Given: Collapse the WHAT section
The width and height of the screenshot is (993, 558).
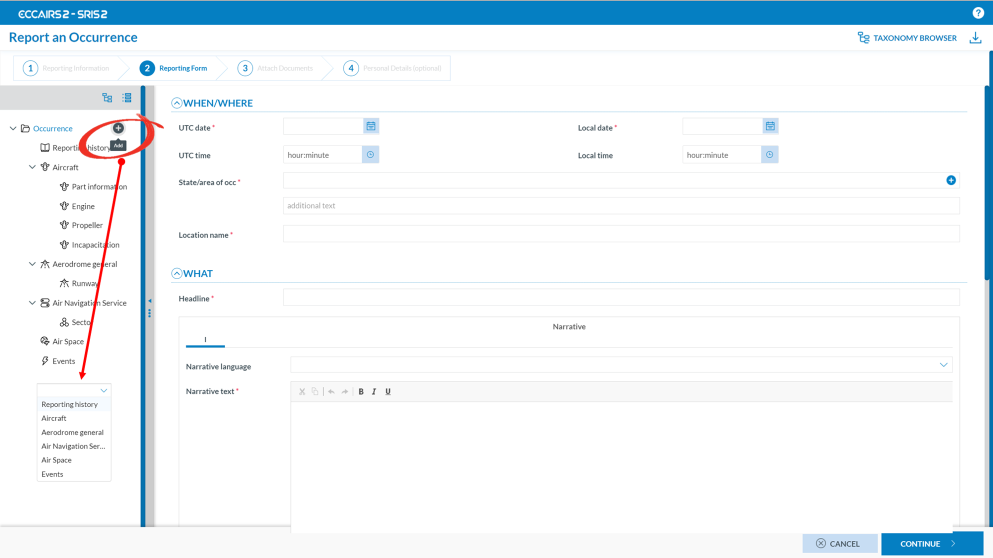Looking at the screenshot, I should pos(177,274).
